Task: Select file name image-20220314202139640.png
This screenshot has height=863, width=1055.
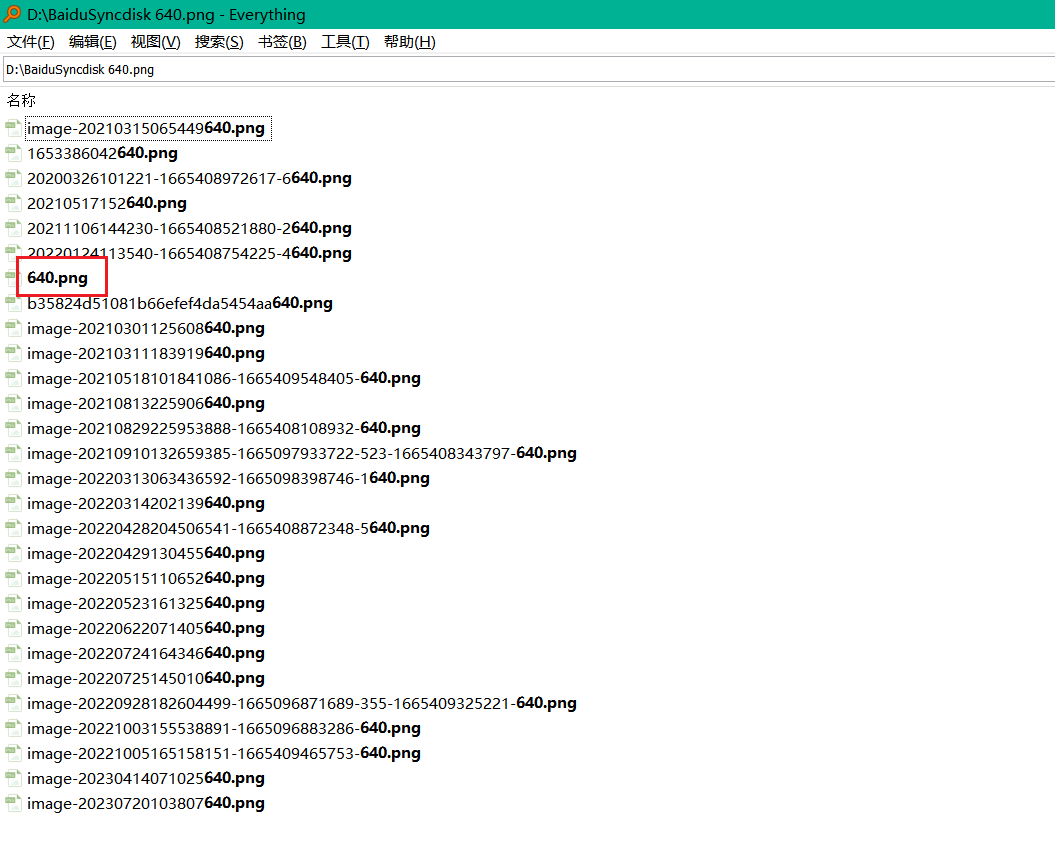Action: (146, 503)
